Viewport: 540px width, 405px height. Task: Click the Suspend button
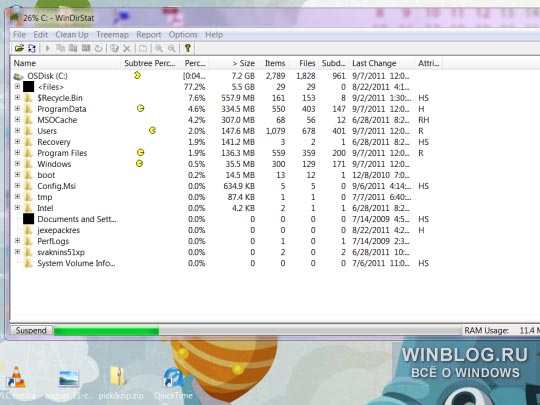point(31,330)
